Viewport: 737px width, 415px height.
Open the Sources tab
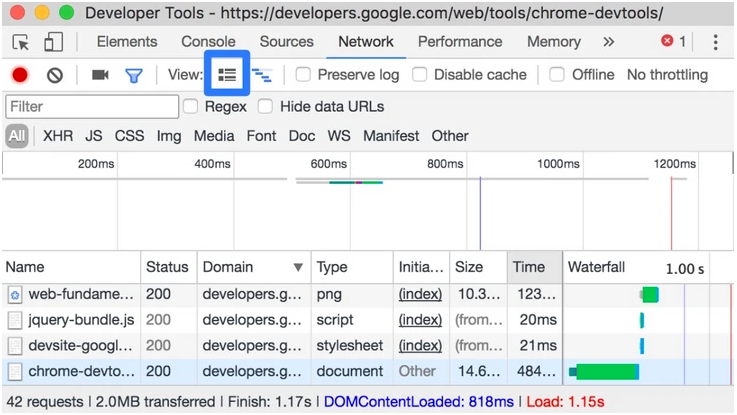[287, 42]
